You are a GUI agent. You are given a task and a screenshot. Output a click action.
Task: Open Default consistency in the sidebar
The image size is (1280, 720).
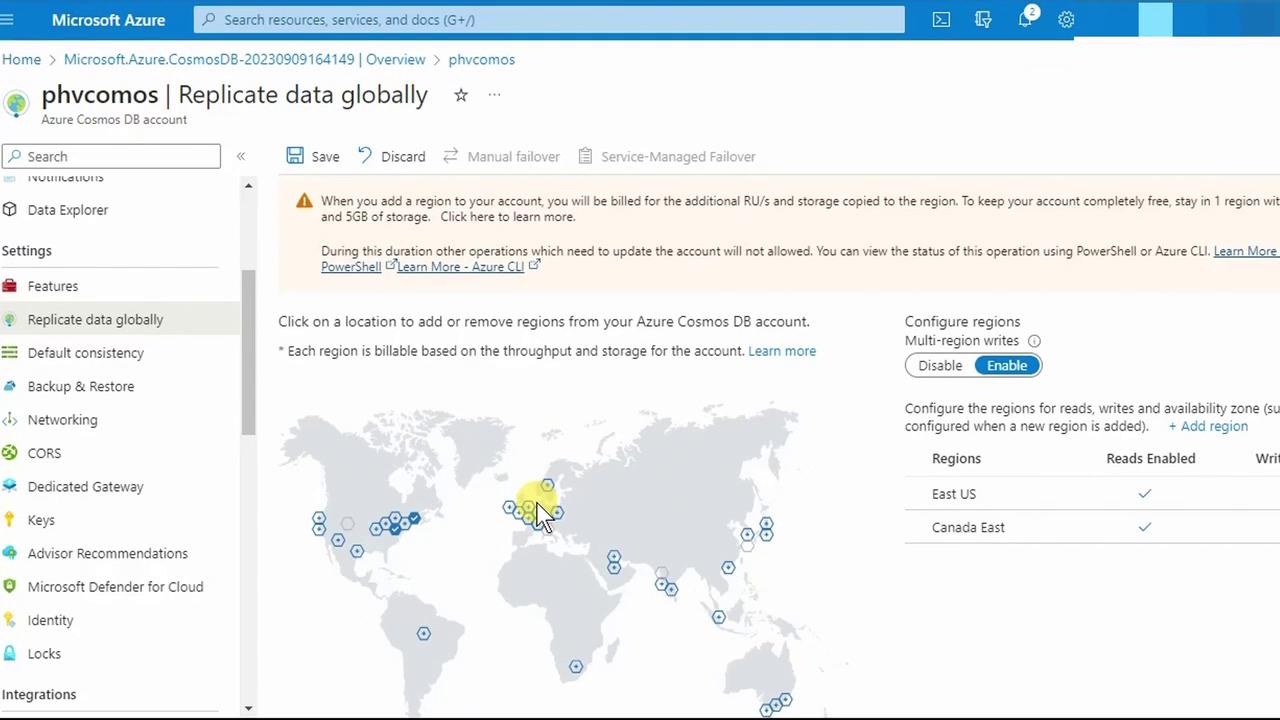[x=86, y=353]
